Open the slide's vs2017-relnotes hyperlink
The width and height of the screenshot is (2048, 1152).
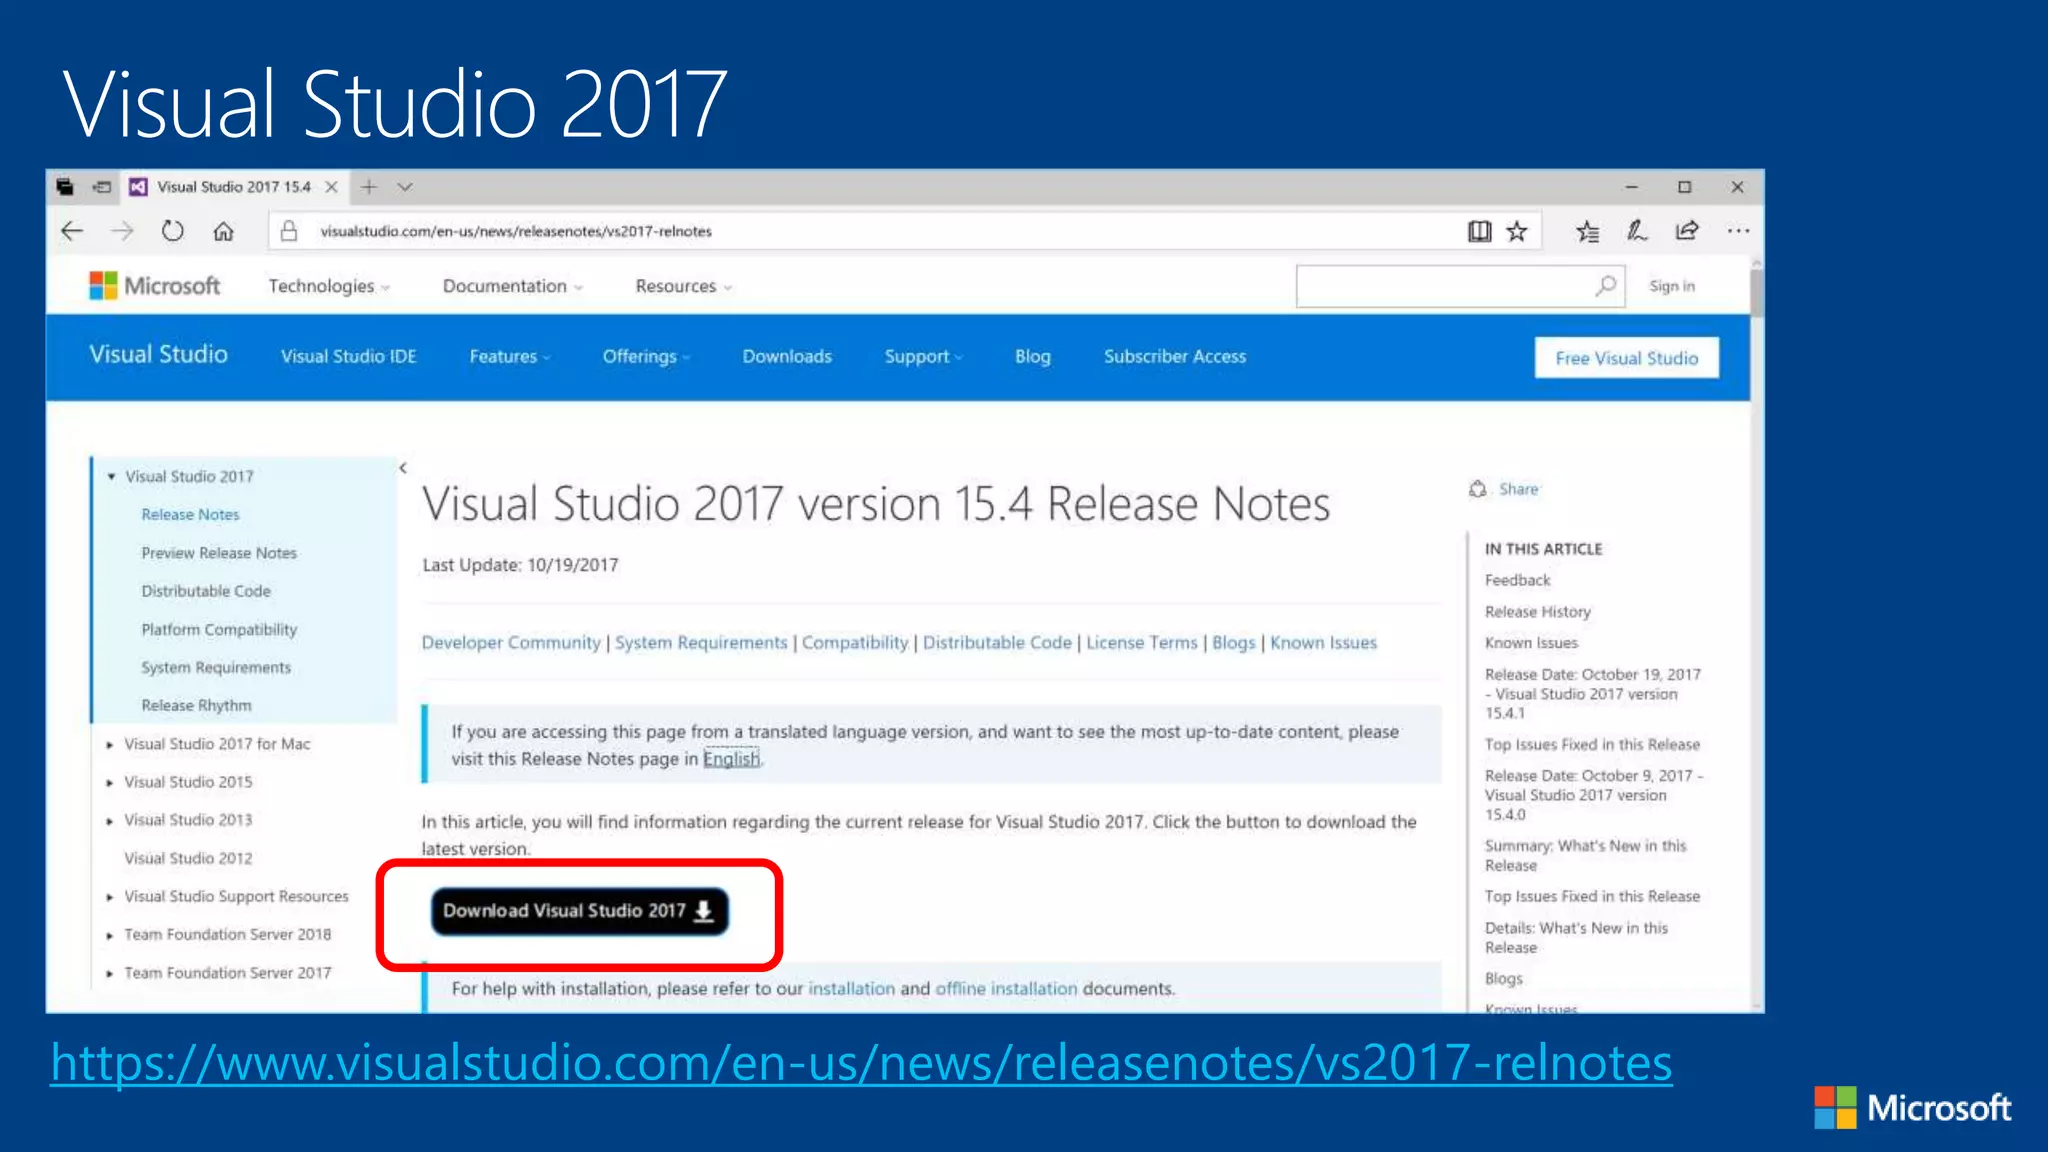[x=861, y=1063]
